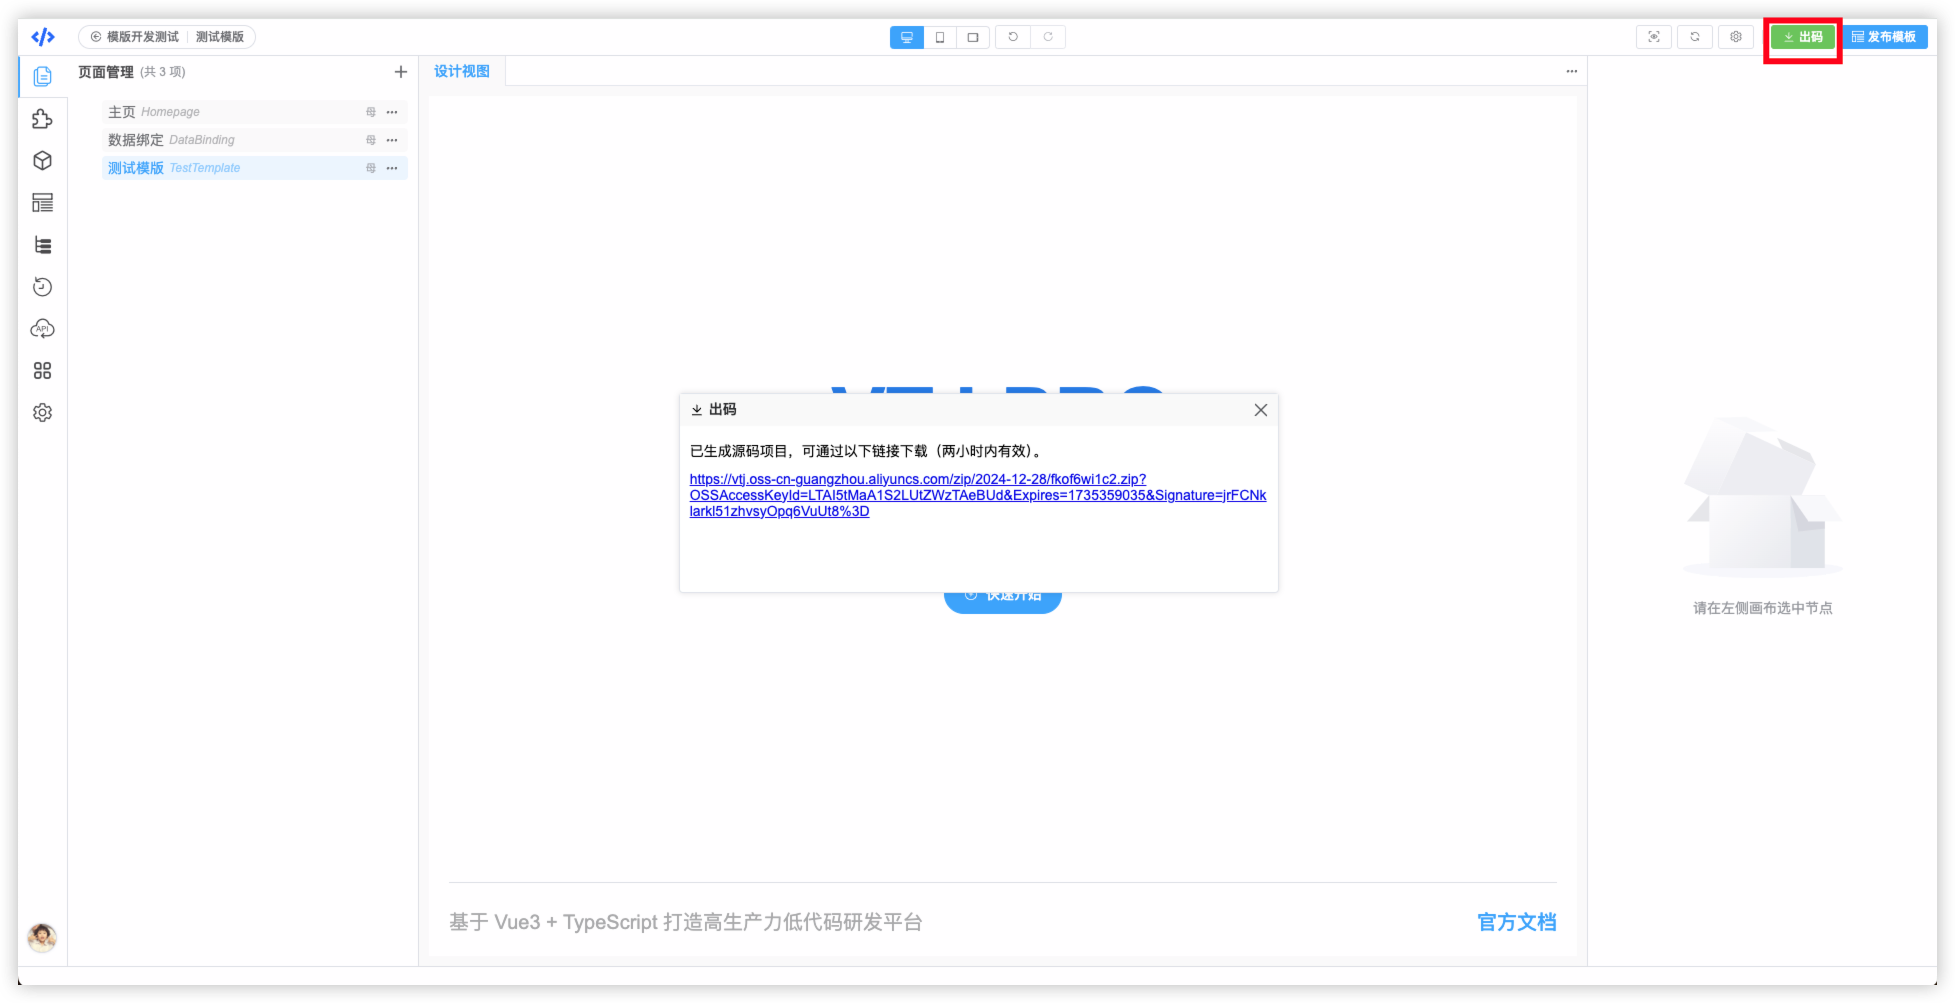This screenshot has width=1955, height=1003.
Task: Click the VTJ code logo icon
Action: click(x=42, y=37)
